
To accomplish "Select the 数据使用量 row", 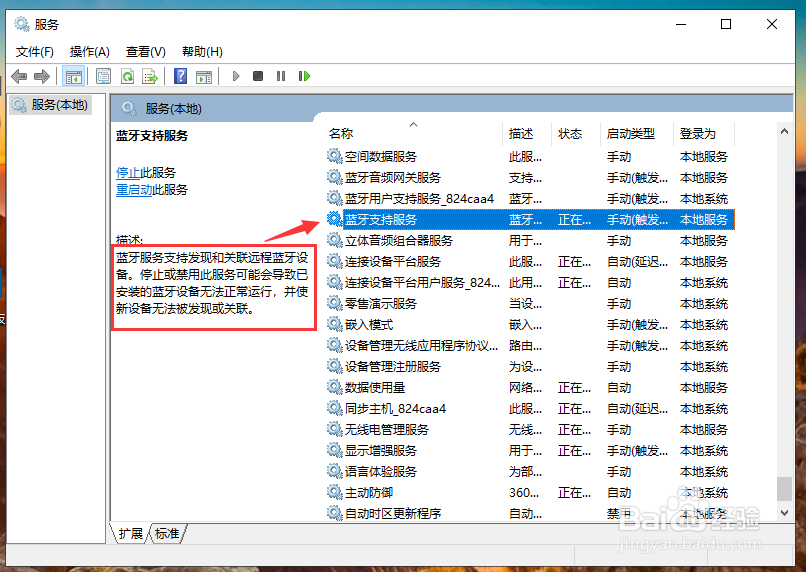I will pyautogui.click(x=530, y=388).
